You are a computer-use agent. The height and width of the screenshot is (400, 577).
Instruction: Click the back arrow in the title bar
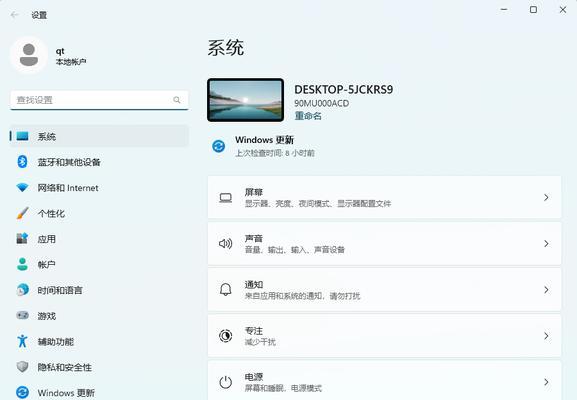pyautogui.click(x=14, y=15)
